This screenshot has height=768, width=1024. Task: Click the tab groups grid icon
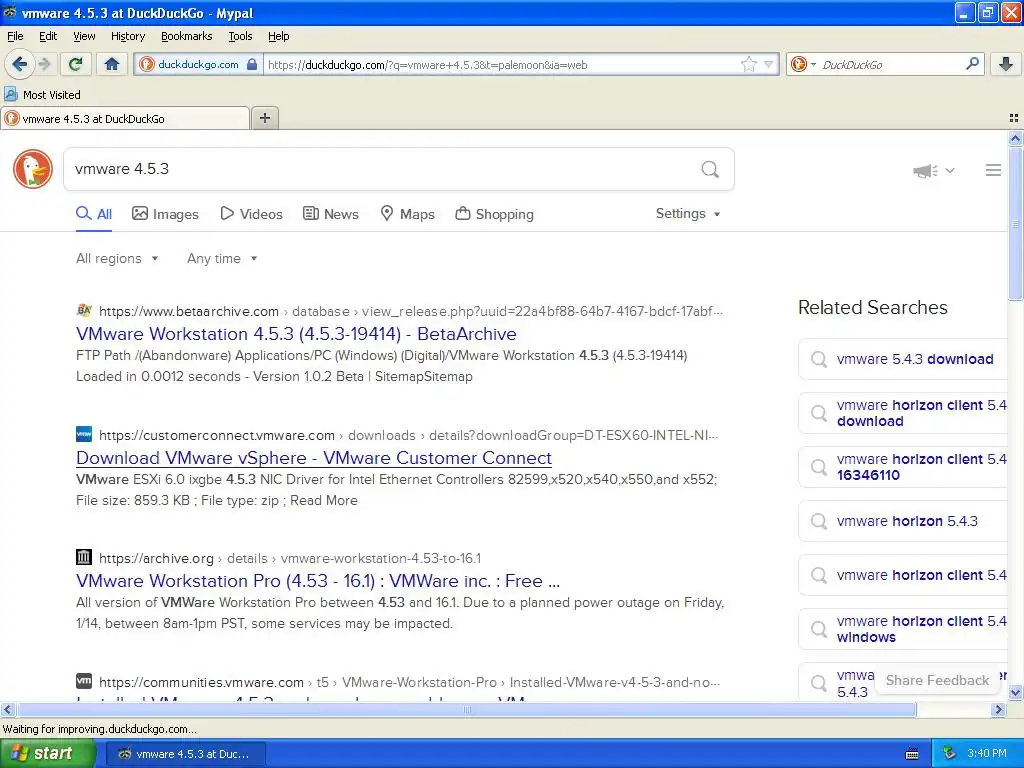click(x=1014, y=118)
